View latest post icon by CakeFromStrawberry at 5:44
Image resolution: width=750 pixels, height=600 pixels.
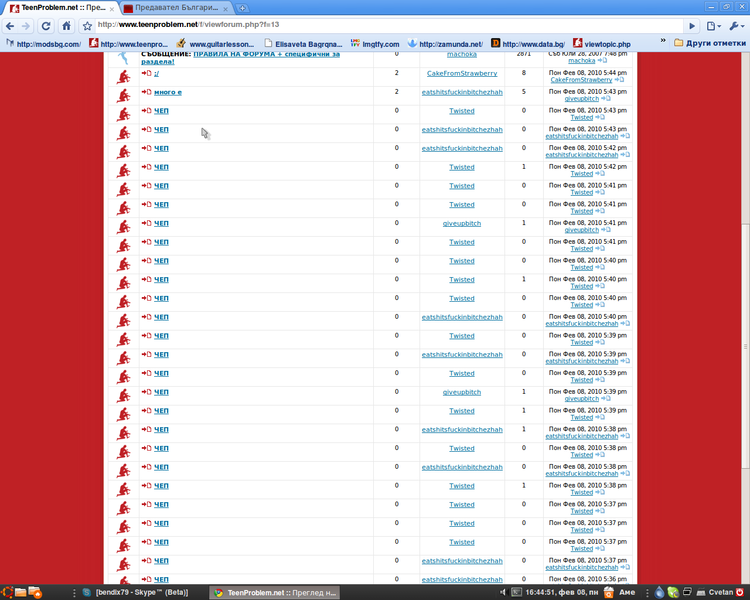619,79
